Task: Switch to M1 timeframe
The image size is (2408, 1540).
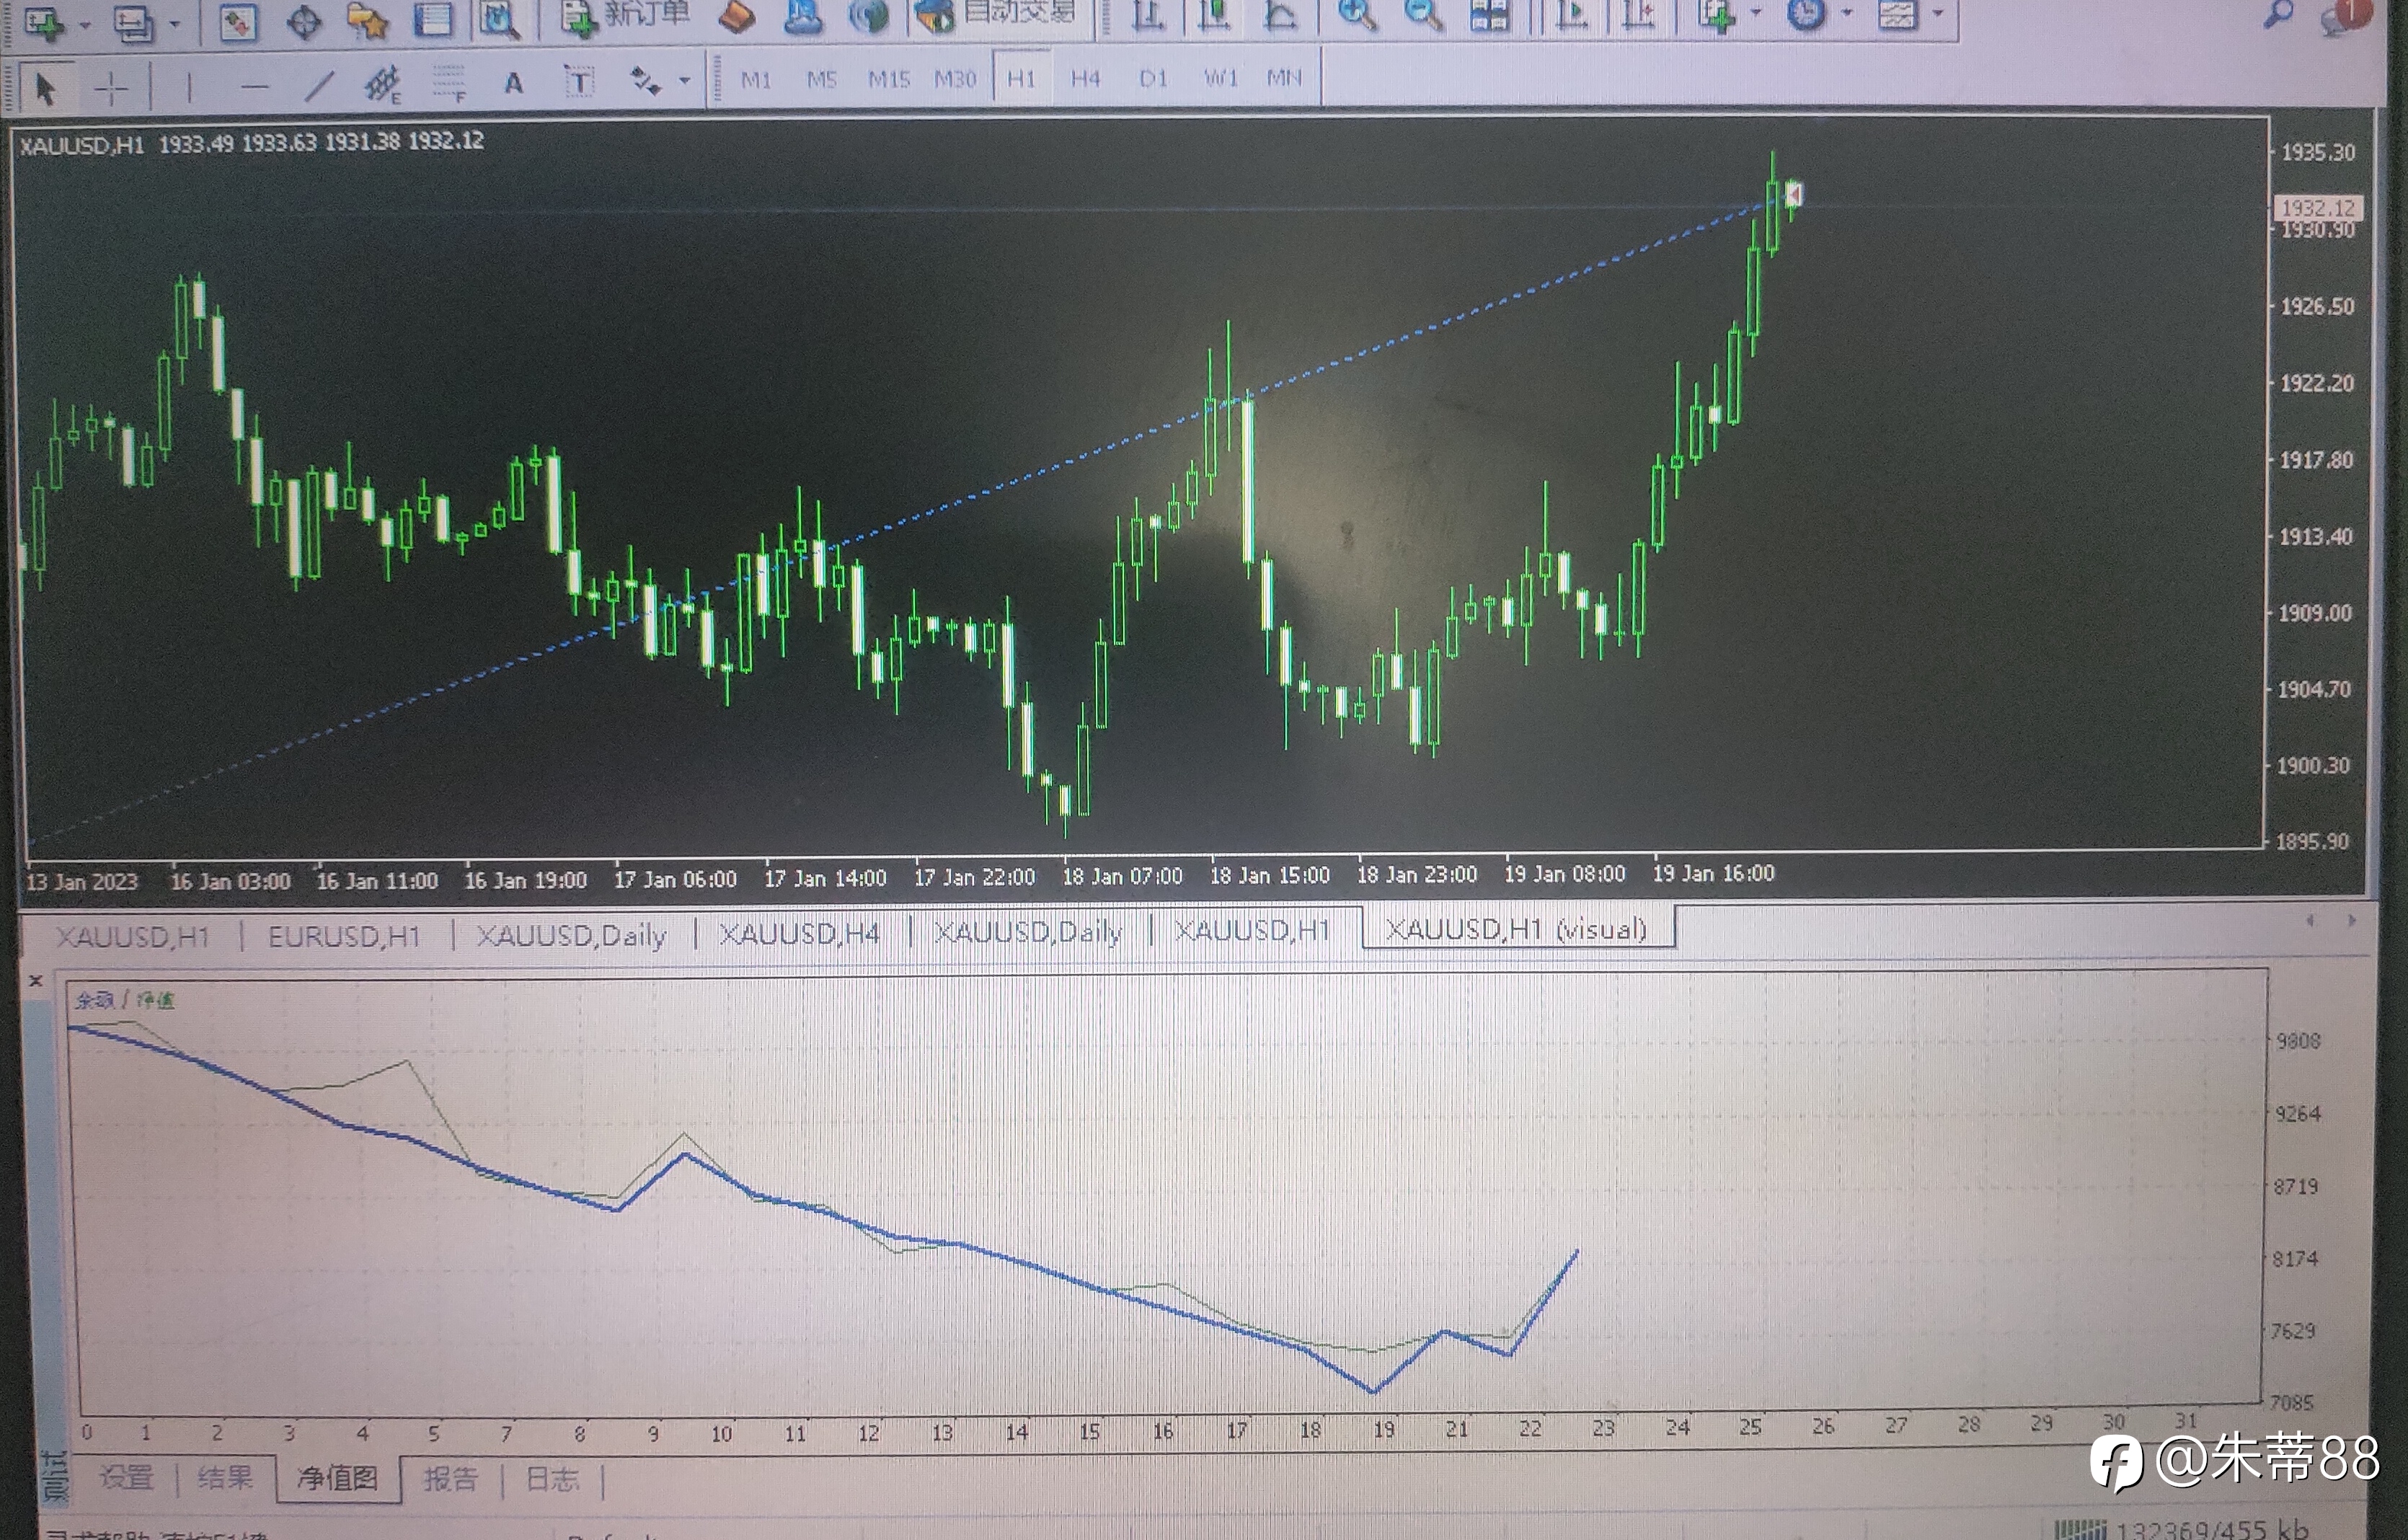Action: click(756, 80)
